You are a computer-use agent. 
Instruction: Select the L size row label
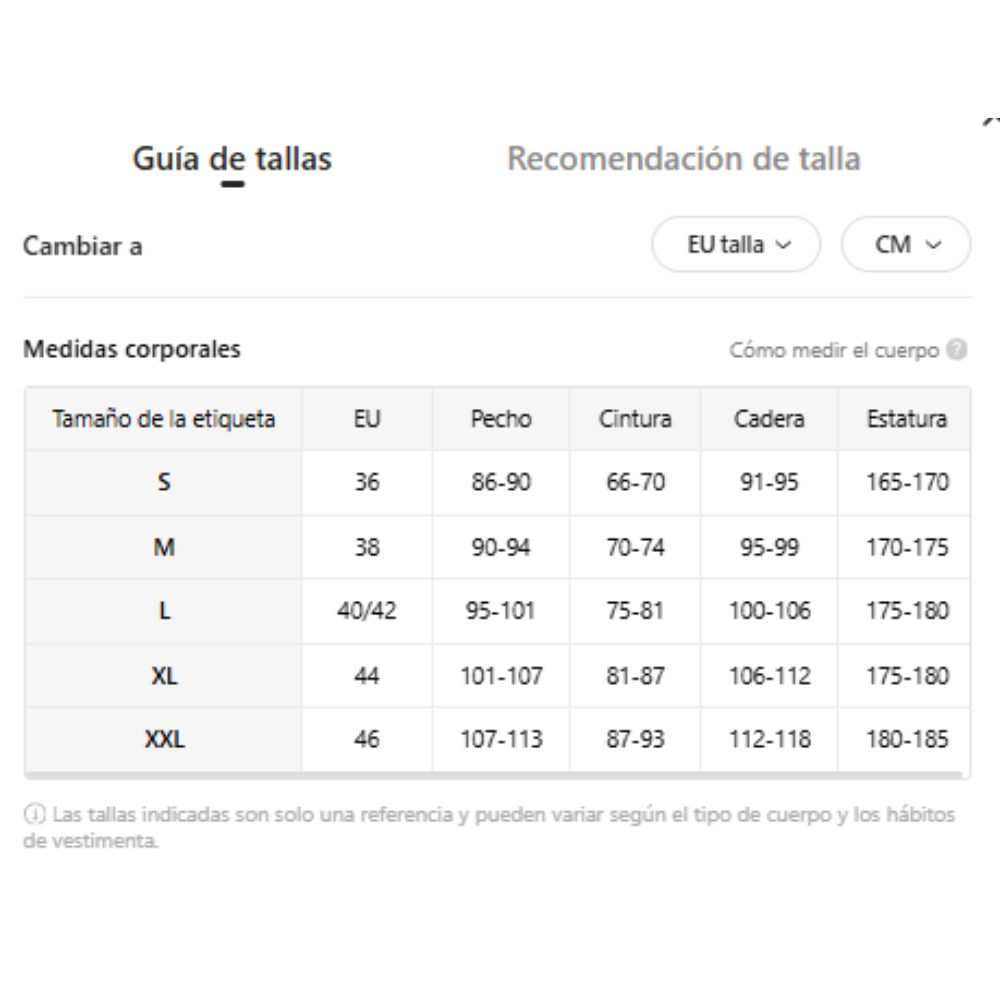pos(164,611)
